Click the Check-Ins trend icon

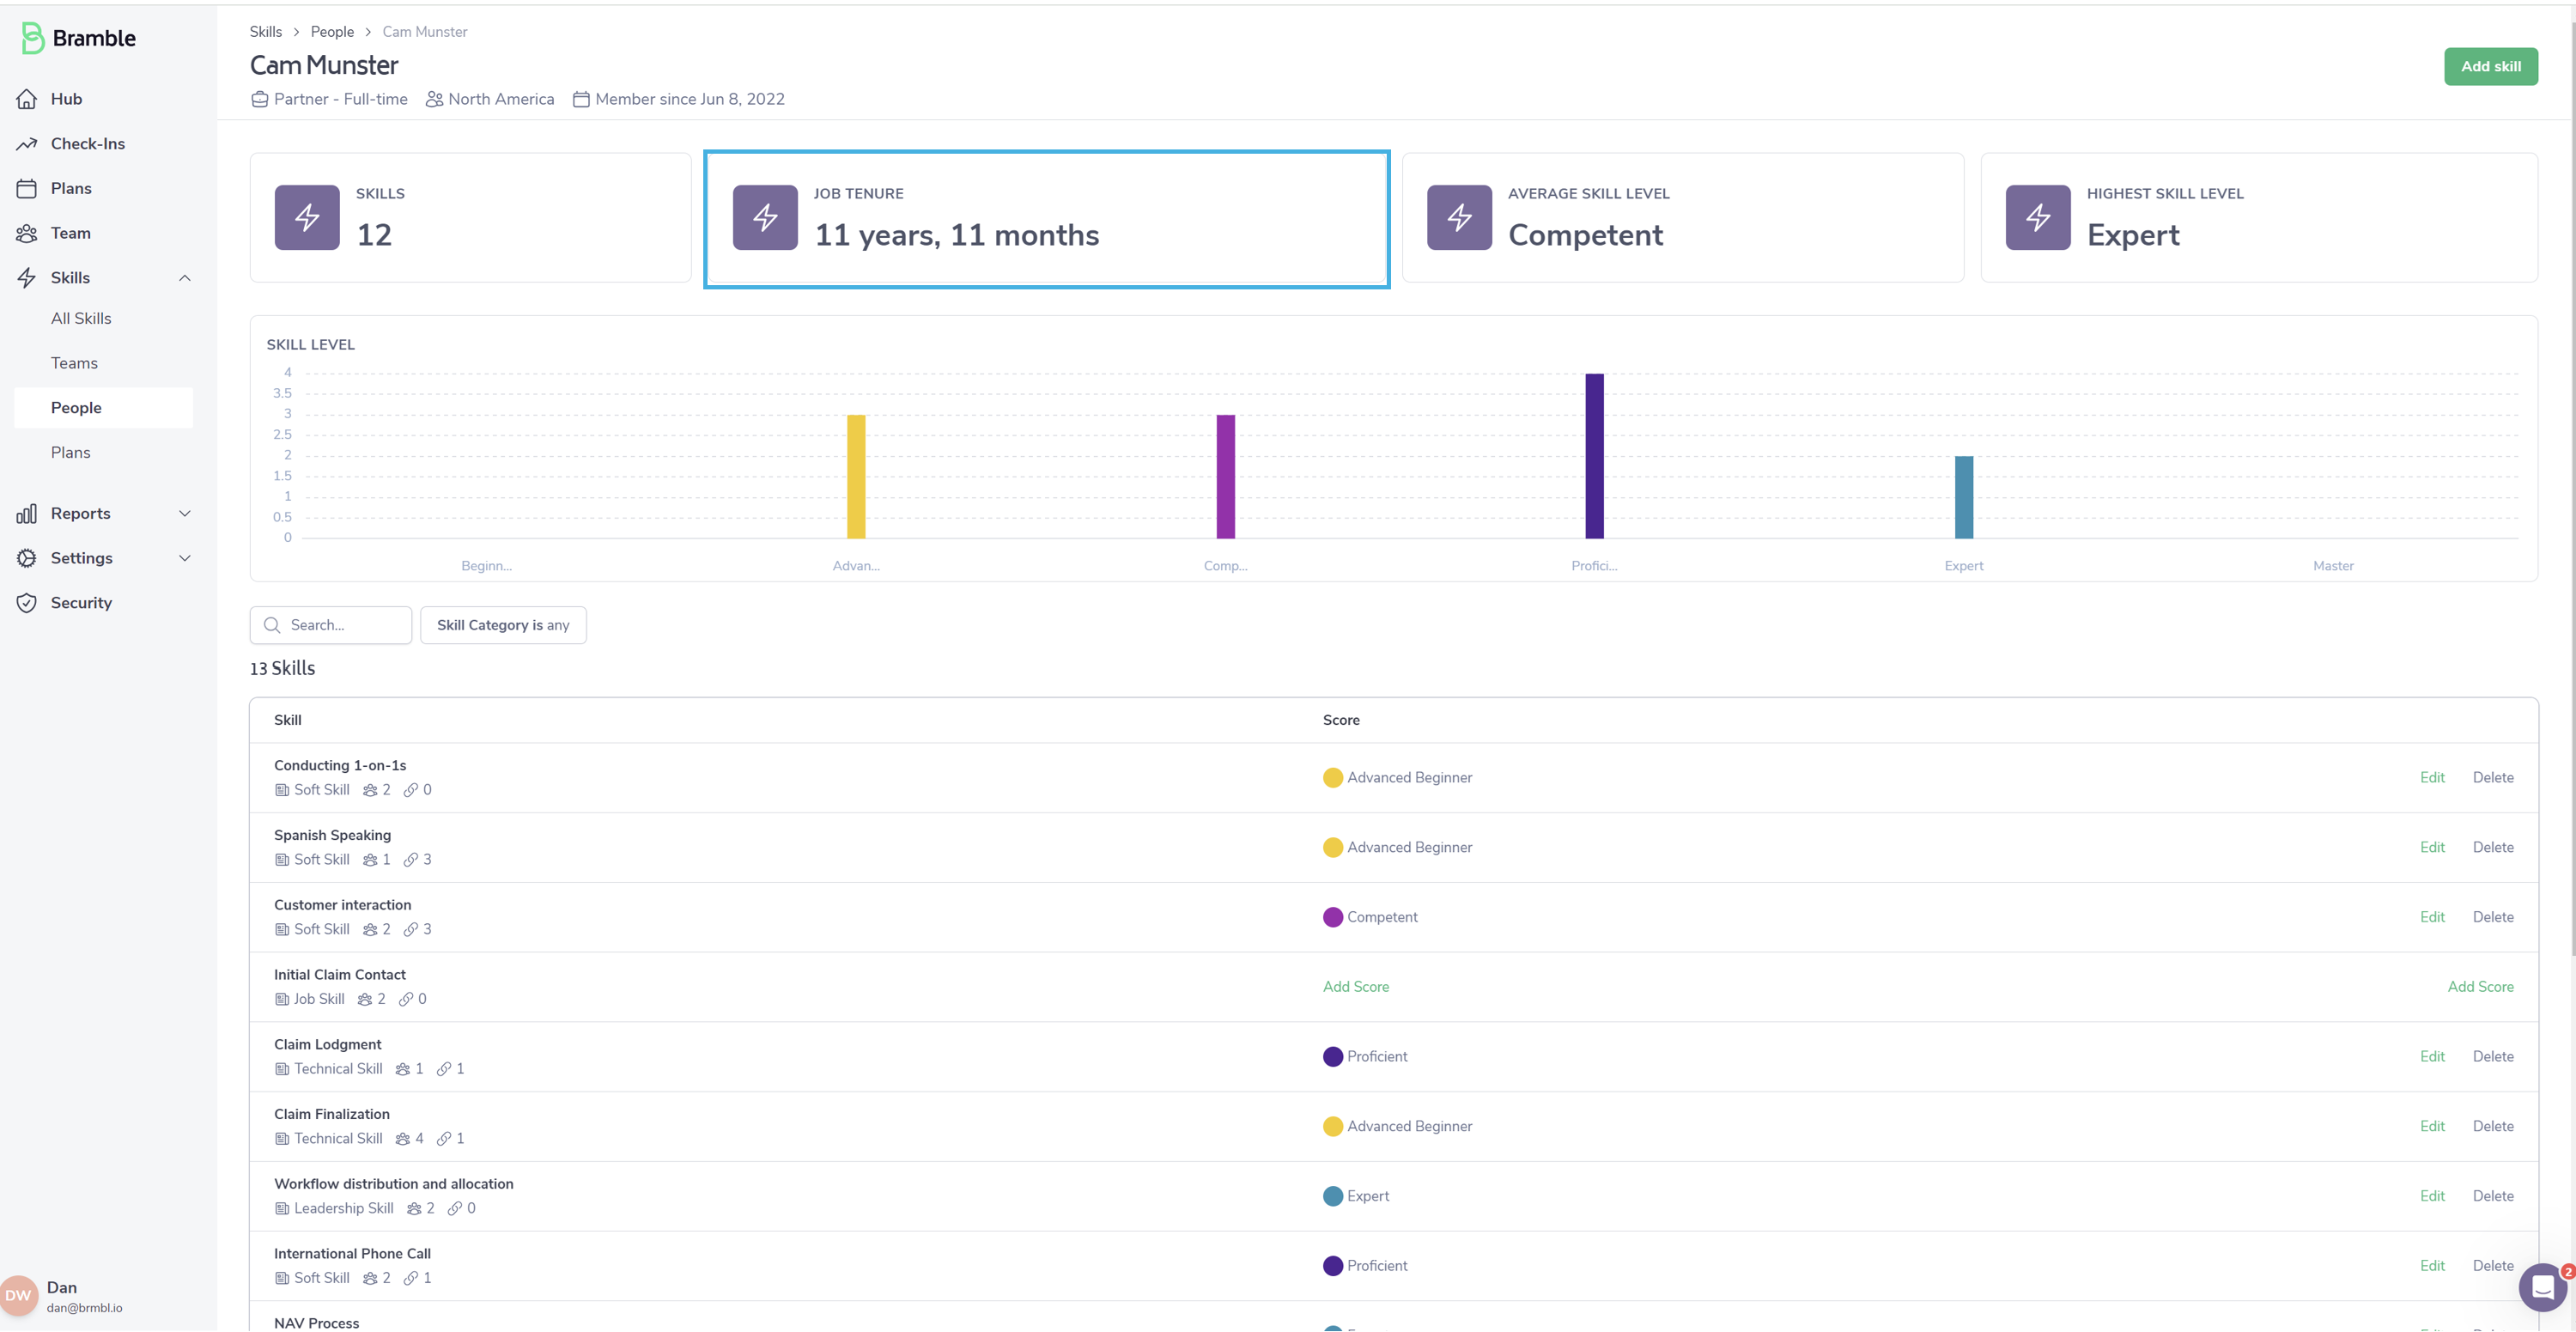click(x=27, y=144)
